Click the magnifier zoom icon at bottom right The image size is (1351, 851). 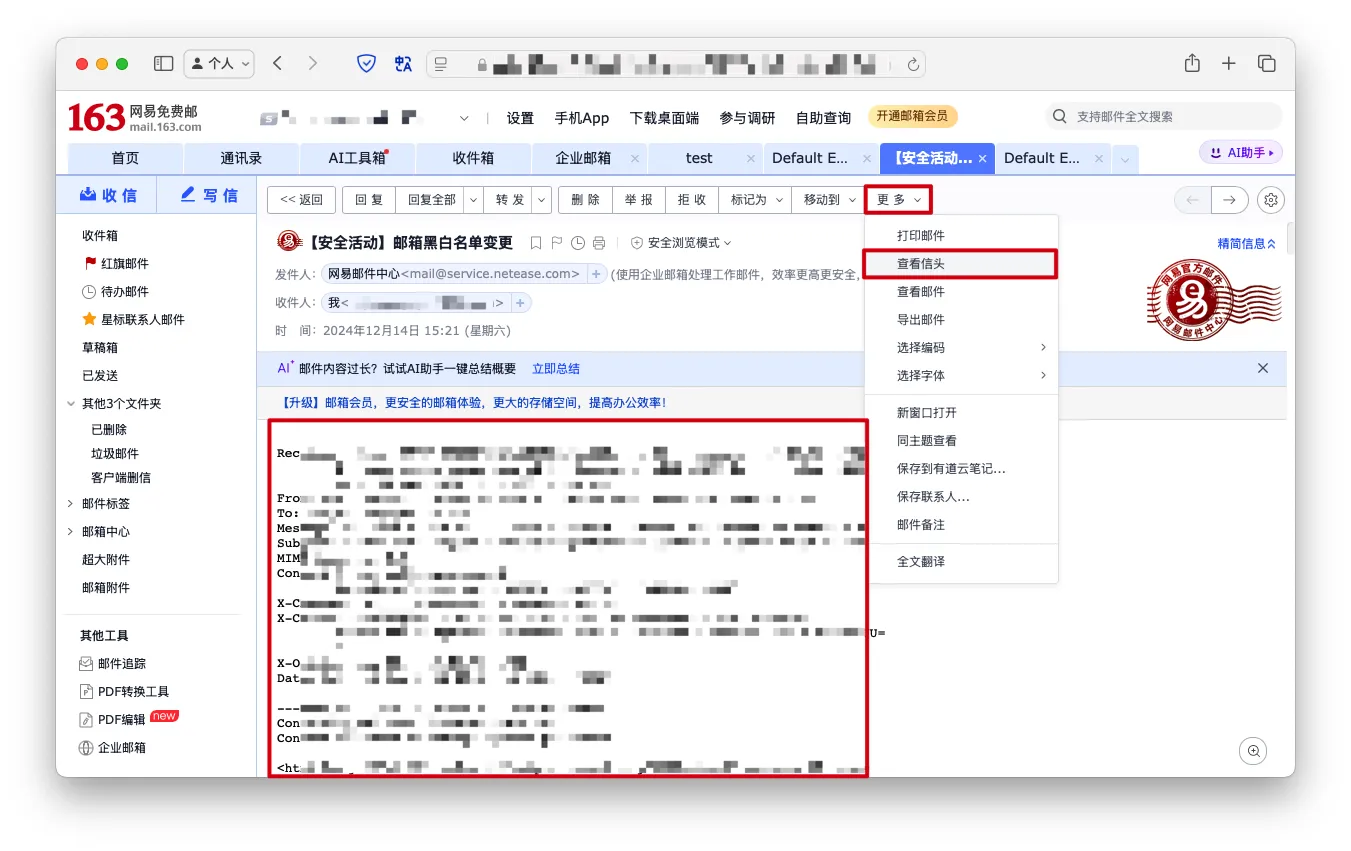(1253, 751)
